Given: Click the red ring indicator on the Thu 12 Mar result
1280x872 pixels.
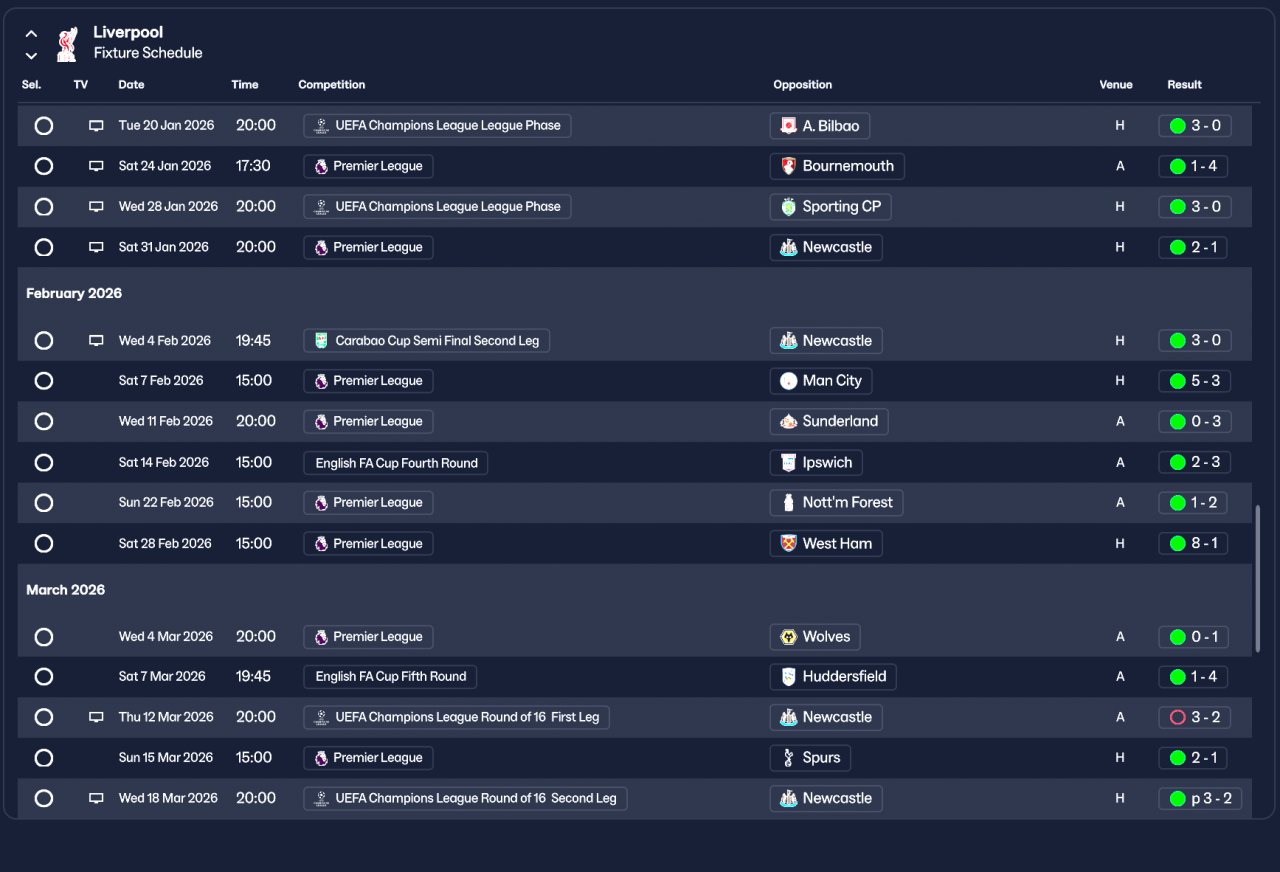Looking at the screenshot, I should [1177, 717].
